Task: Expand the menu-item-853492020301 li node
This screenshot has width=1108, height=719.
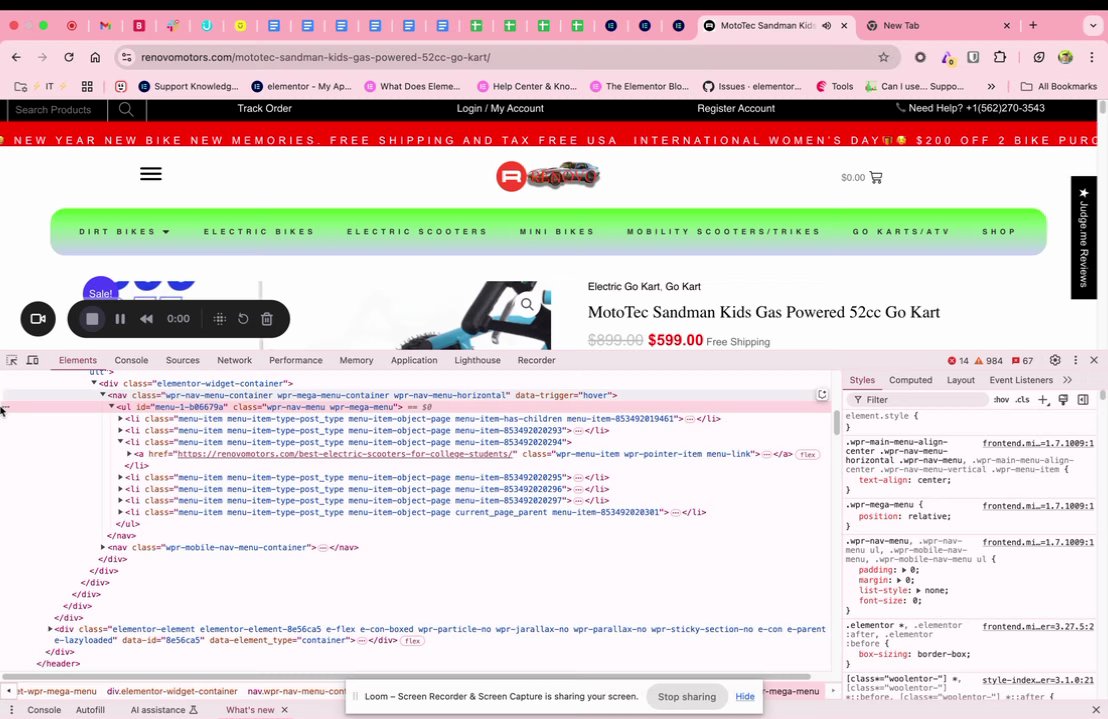Action: (120, 512)
